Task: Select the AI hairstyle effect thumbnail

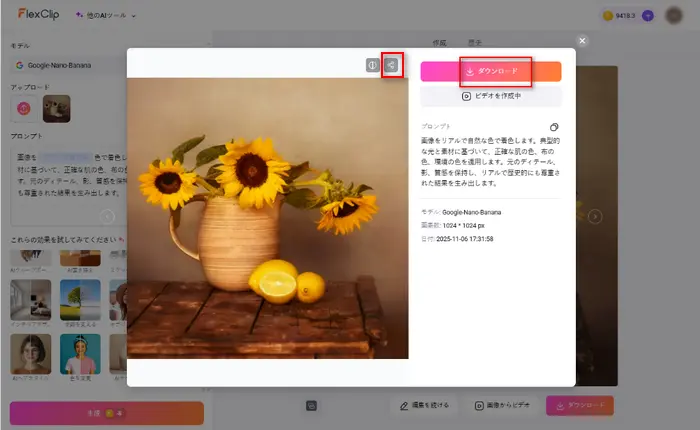Action: tap(31, 354)
